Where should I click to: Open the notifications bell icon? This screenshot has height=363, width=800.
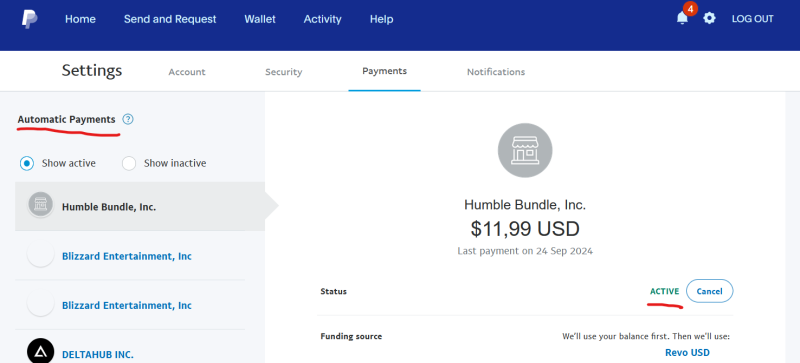682,18
